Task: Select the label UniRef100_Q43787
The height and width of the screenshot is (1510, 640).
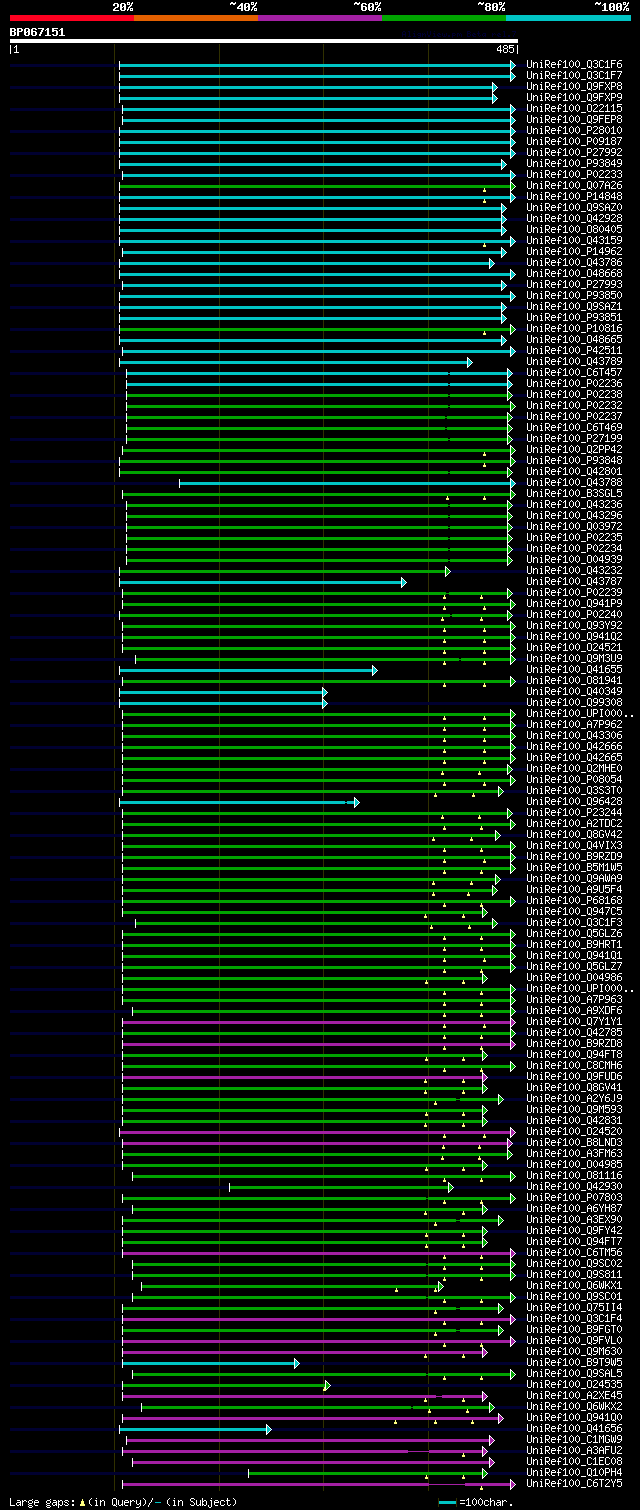Action: point(575,582)
